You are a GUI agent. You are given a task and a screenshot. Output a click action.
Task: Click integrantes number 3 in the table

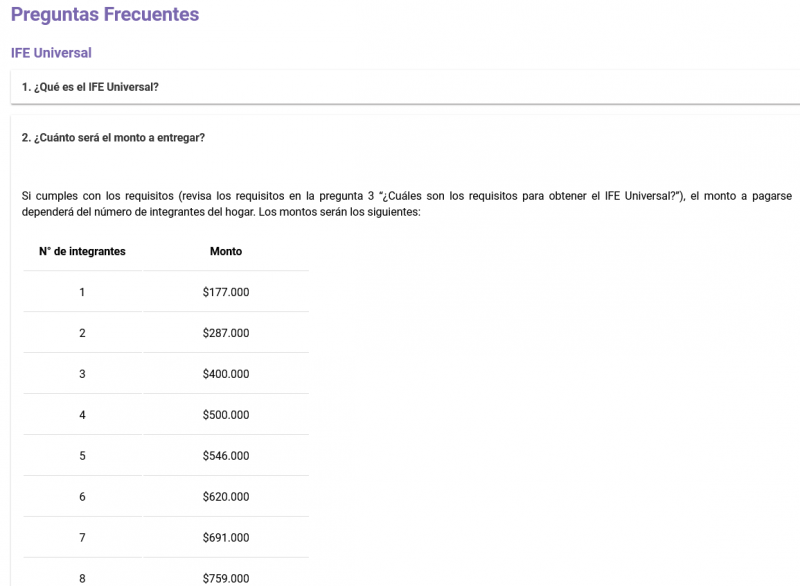(82, 374)
